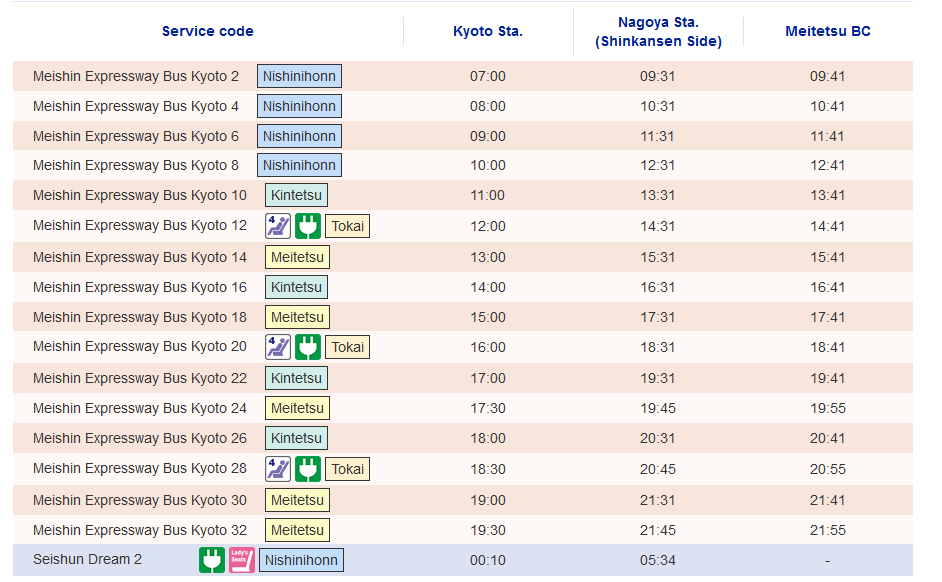942x582 pixels.
Task: Click the Kintetsu badge for Kyoto 10
Action: coord(296,195)
